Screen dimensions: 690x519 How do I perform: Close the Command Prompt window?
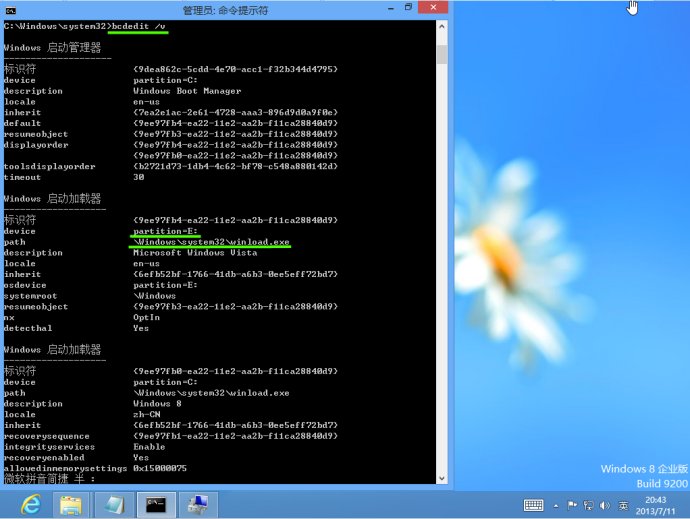(x=433, y=7)
